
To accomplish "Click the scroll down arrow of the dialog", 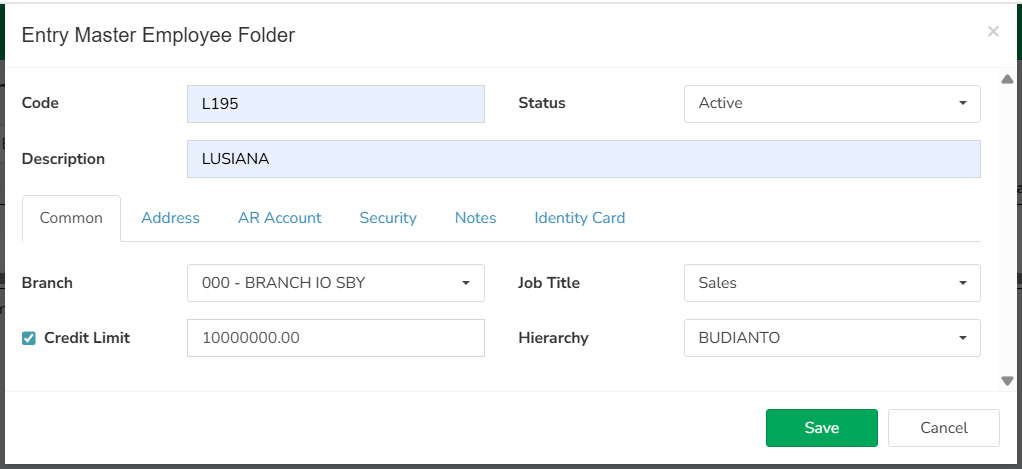I will tap(1007, 381).
